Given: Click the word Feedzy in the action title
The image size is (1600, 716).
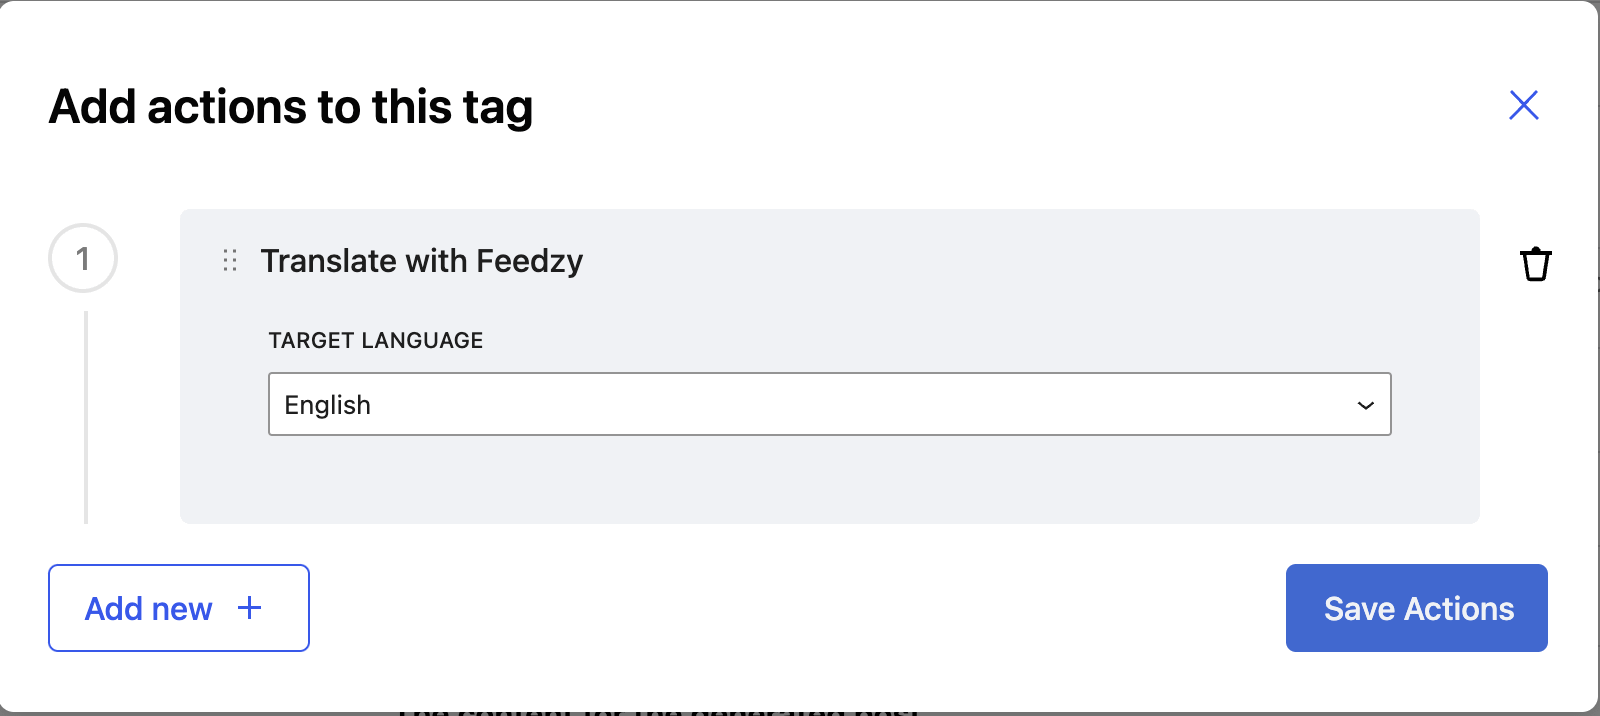Looking at the screenshot, I should pyautogui.click(x=529, y=261).
